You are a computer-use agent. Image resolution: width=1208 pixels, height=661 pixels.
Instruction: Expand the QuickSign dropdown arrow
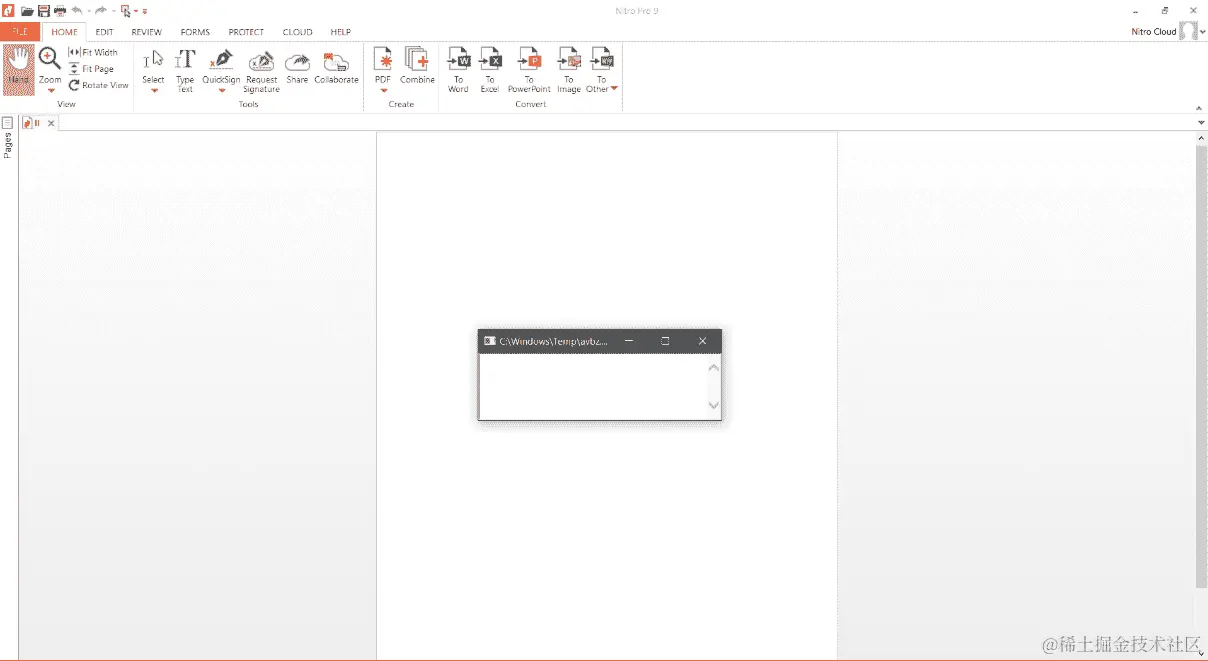[x=221, y=90]
